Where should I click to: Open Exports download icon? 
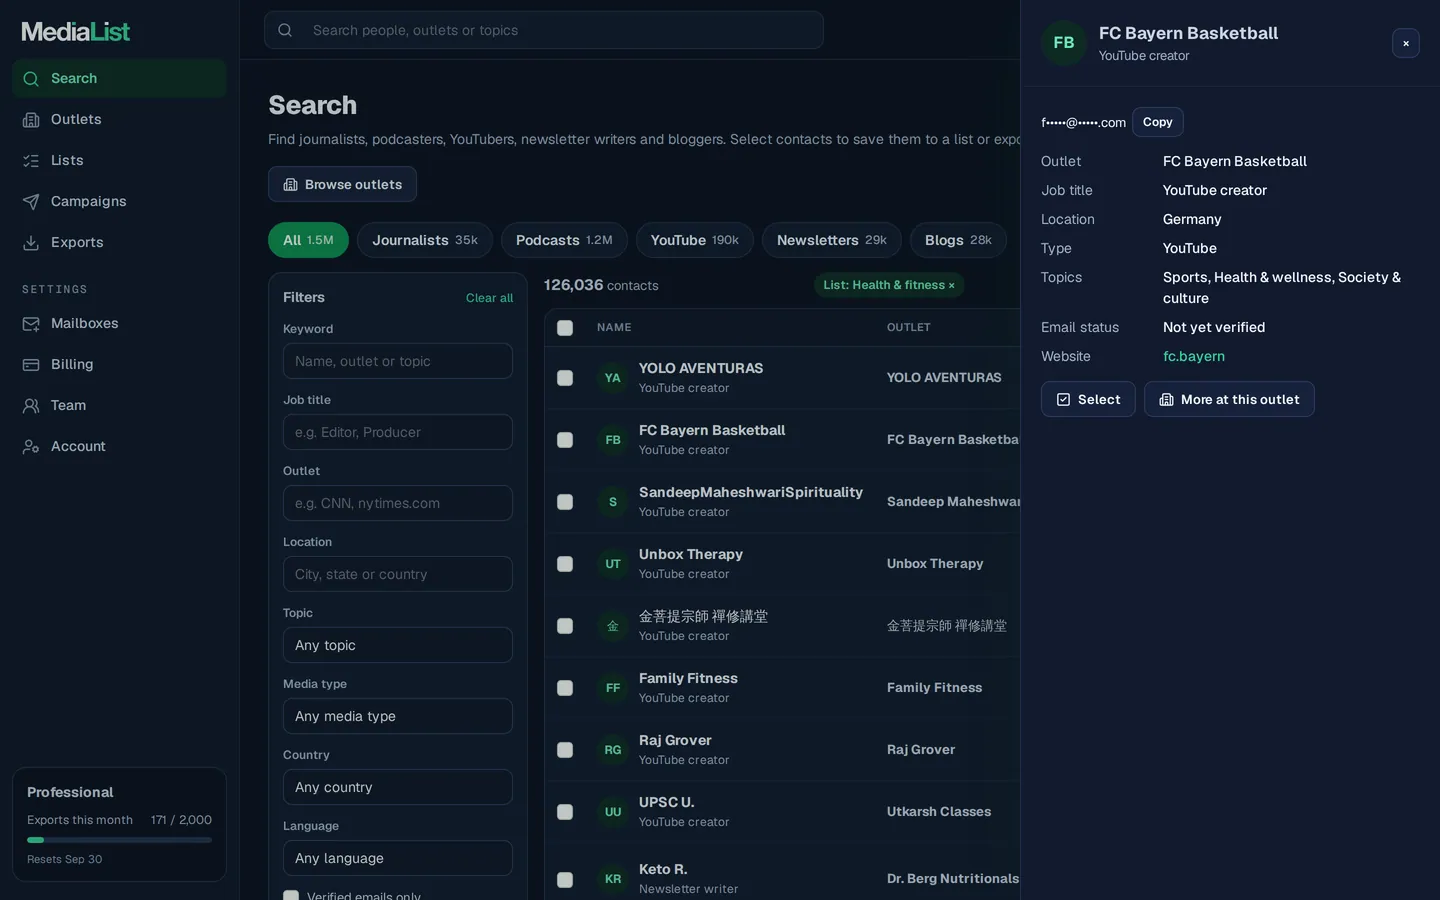pyautogui.click(x=31, y=242)
